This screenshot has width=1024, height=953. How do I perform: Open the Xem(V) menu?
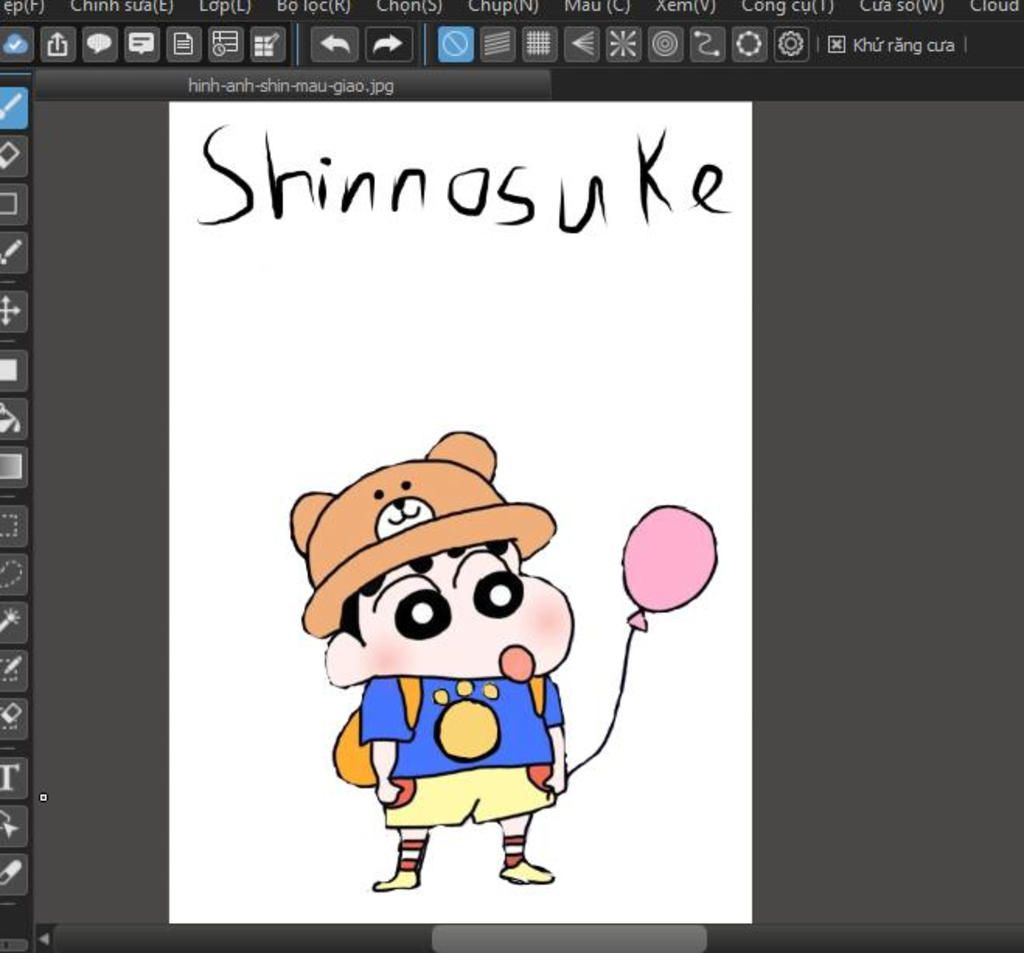(686, 7)
